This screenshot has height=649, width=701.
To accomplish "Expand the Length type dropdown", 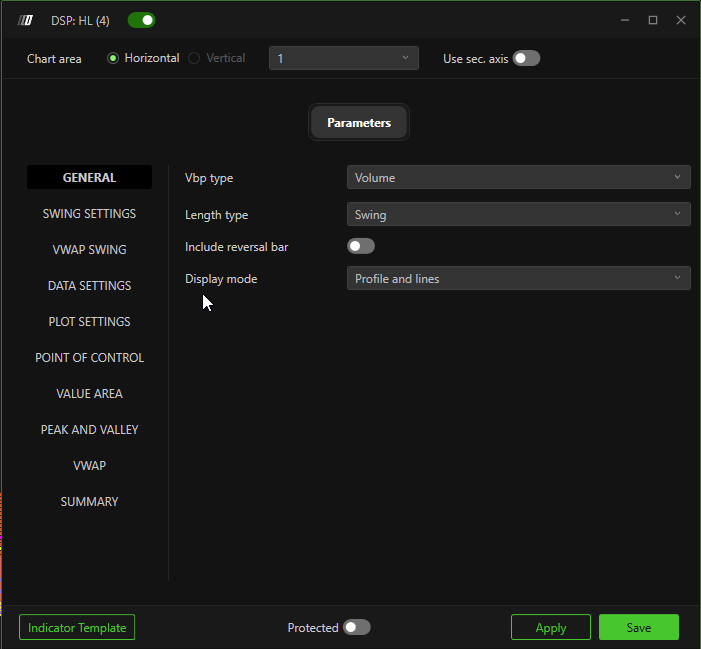I will click(x=518, y=214).
